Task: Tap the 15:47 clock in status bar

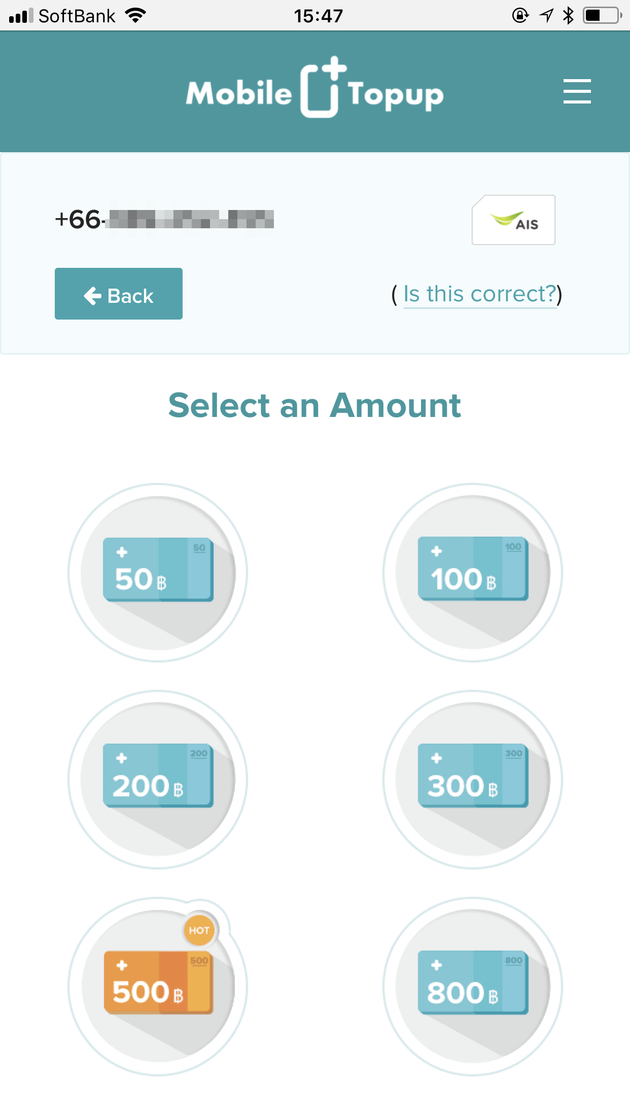Action: pyautogui.click(x=318, y=15)
